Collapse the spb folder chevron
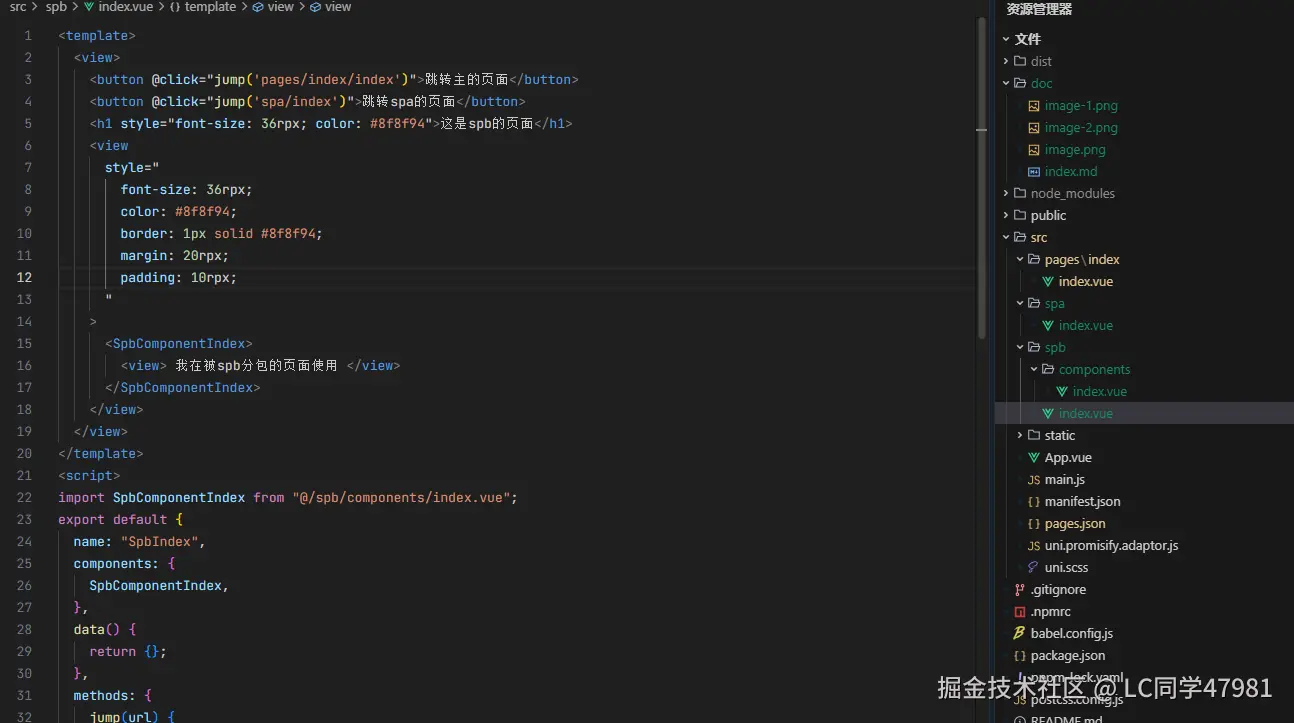The image size is (1294, 723). pos(1020,347)
